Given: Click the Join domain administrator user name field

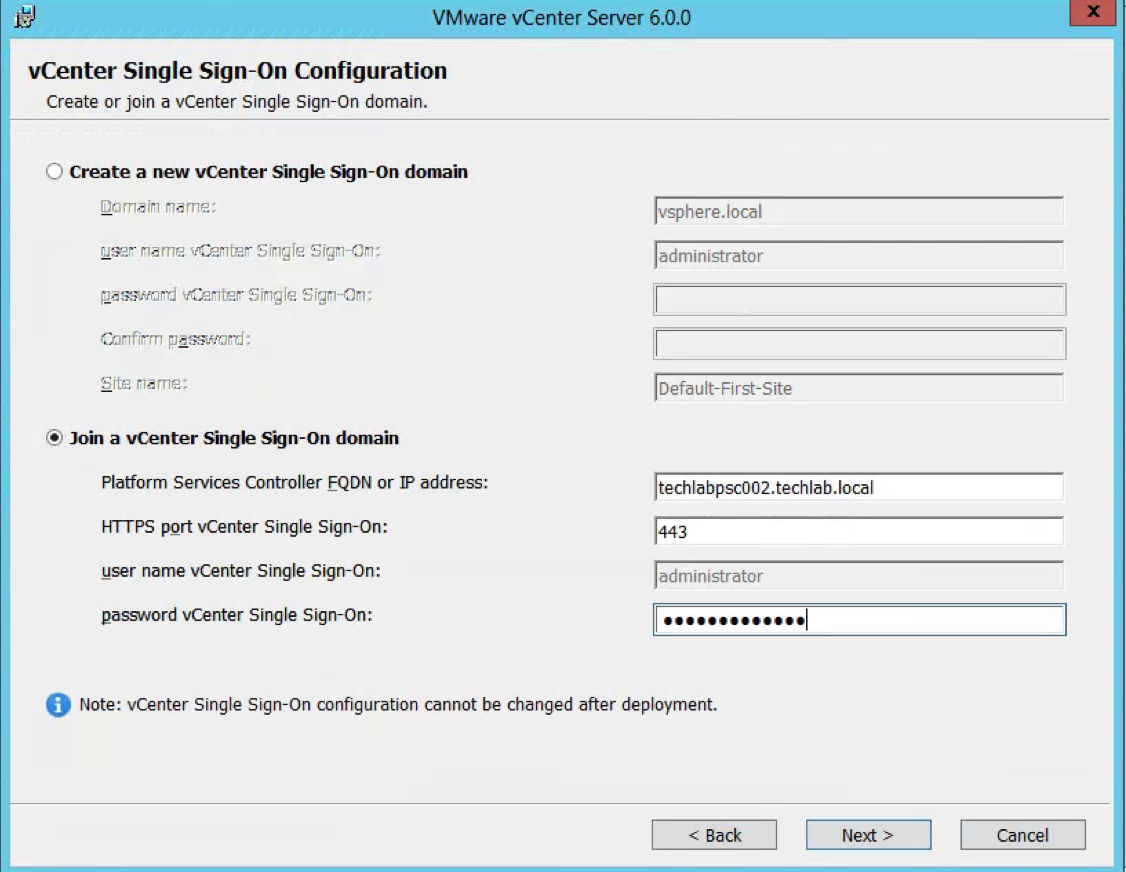Looking at the screenshot, I should [x=859, y=575].
